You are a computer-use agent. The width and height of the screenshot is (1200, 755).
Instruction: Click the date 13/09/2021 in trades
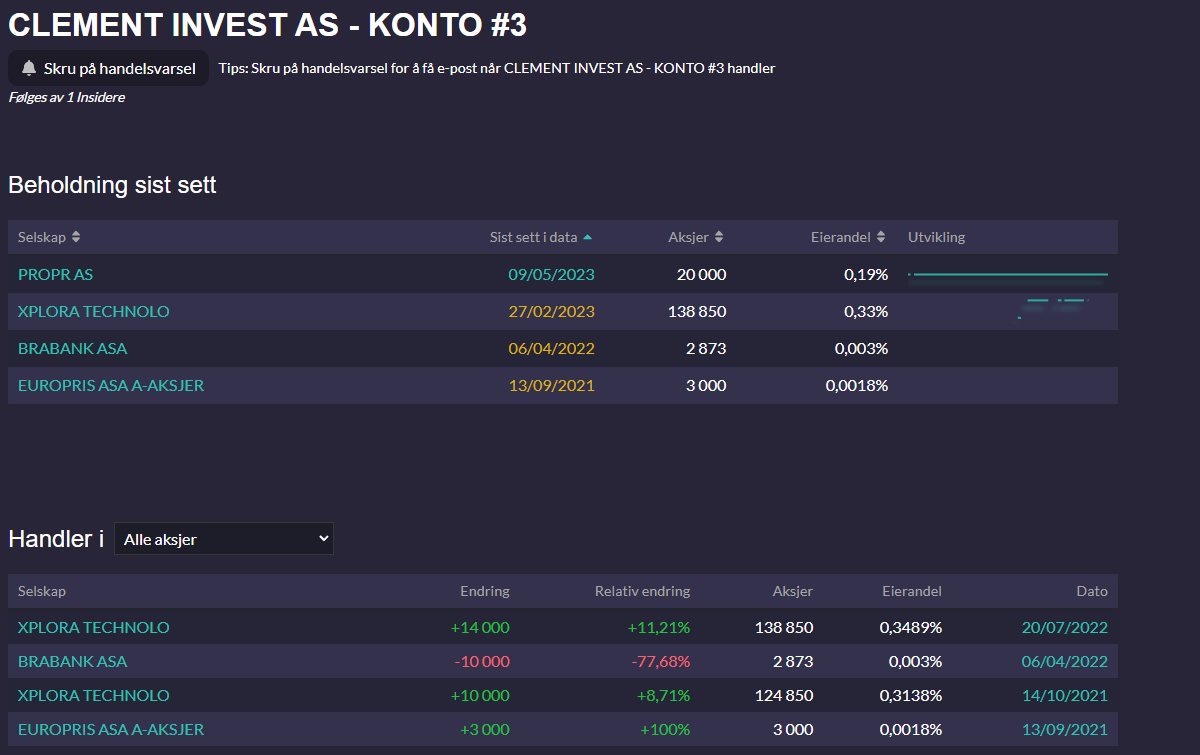click(x=1065, y=729)
